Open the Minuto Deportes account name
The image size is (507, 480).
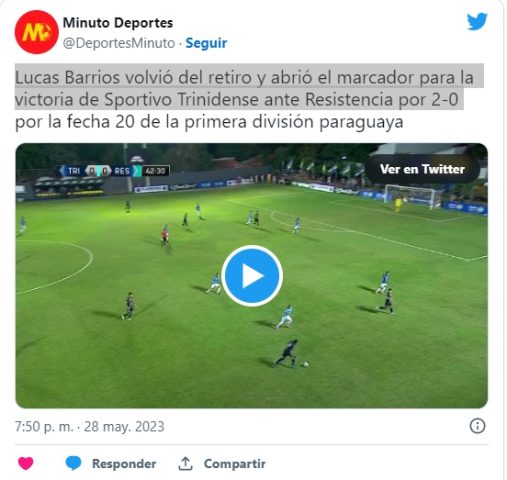coord(118,23)
